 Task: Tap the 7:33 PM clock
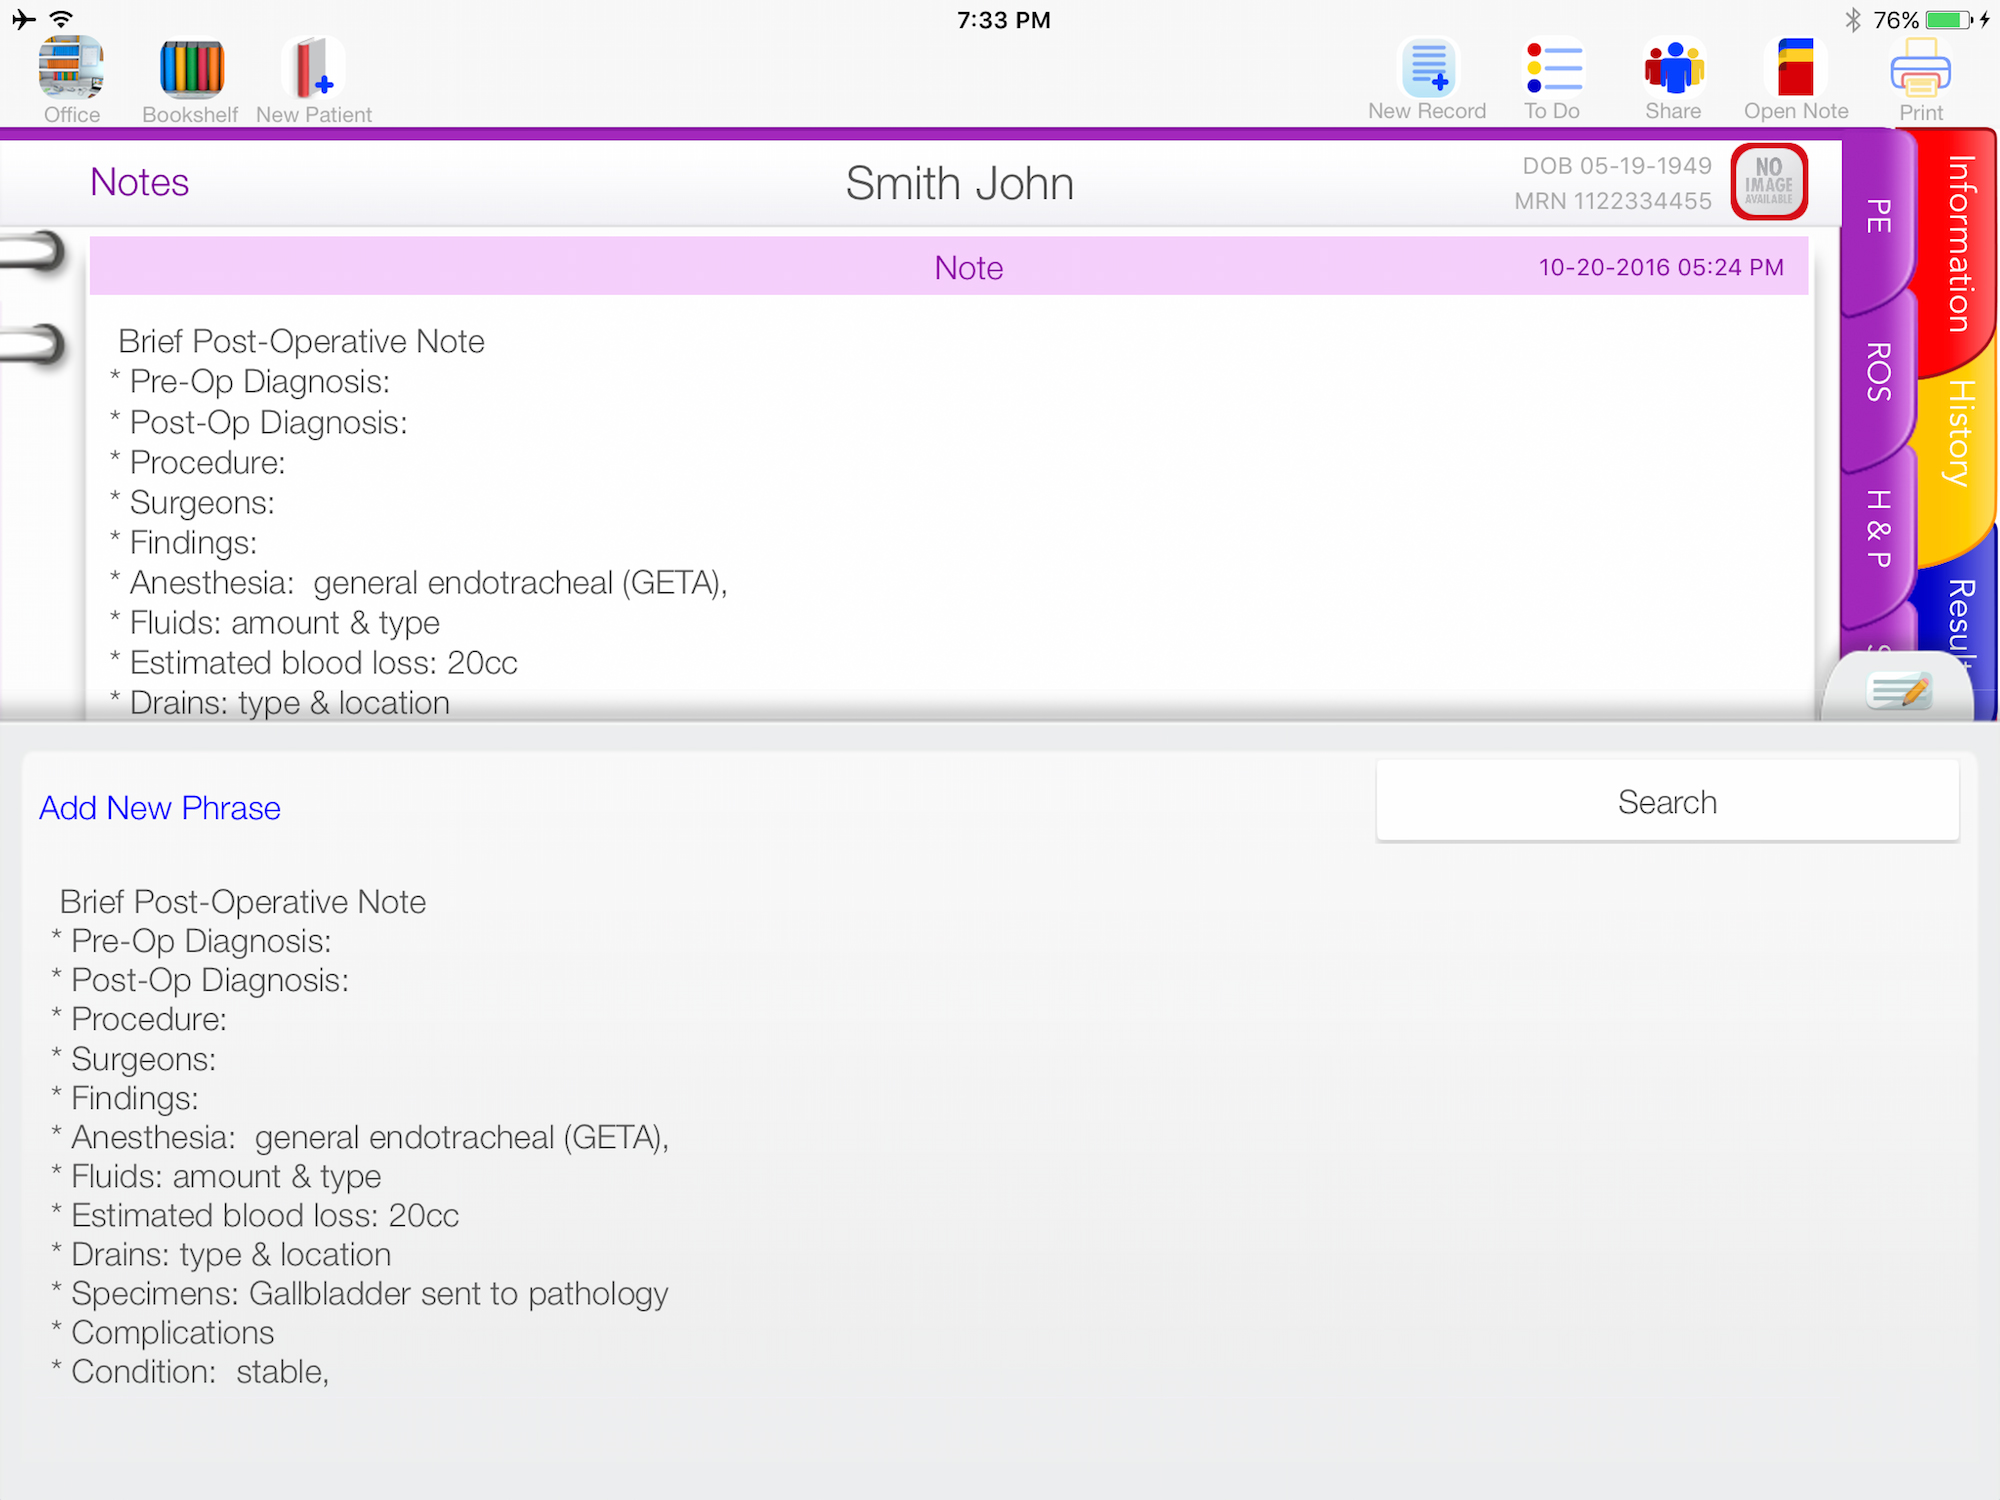(x=1003, y=20)
